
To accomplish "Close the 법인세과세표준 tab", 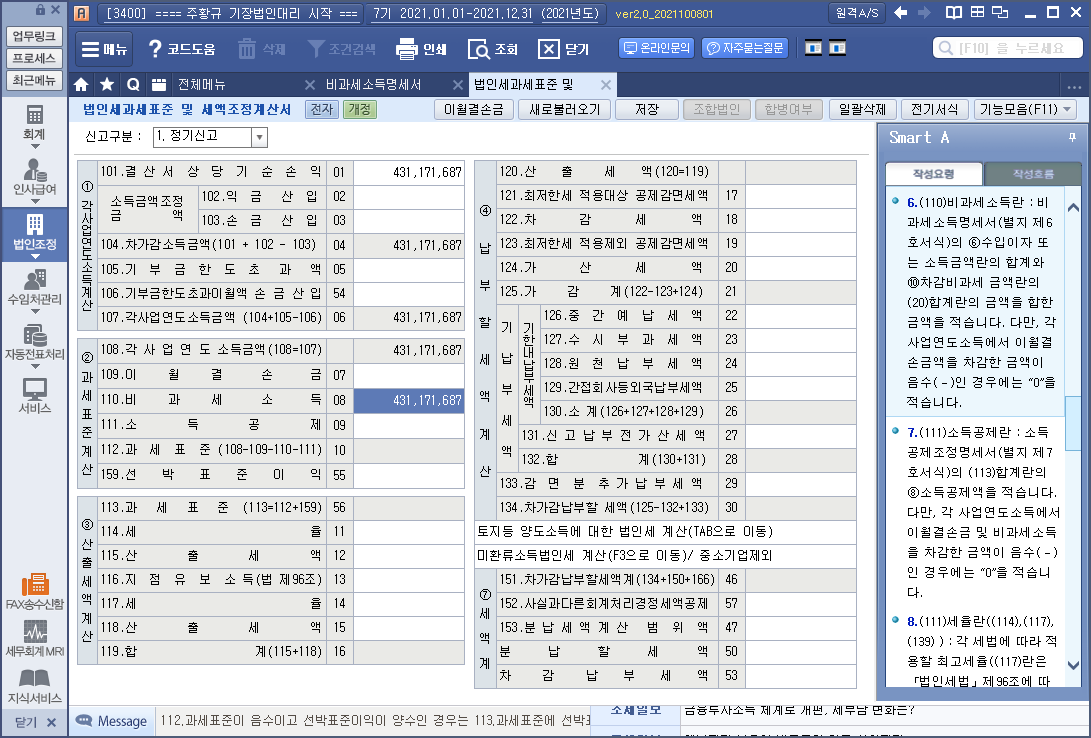I will click(605, 85).
